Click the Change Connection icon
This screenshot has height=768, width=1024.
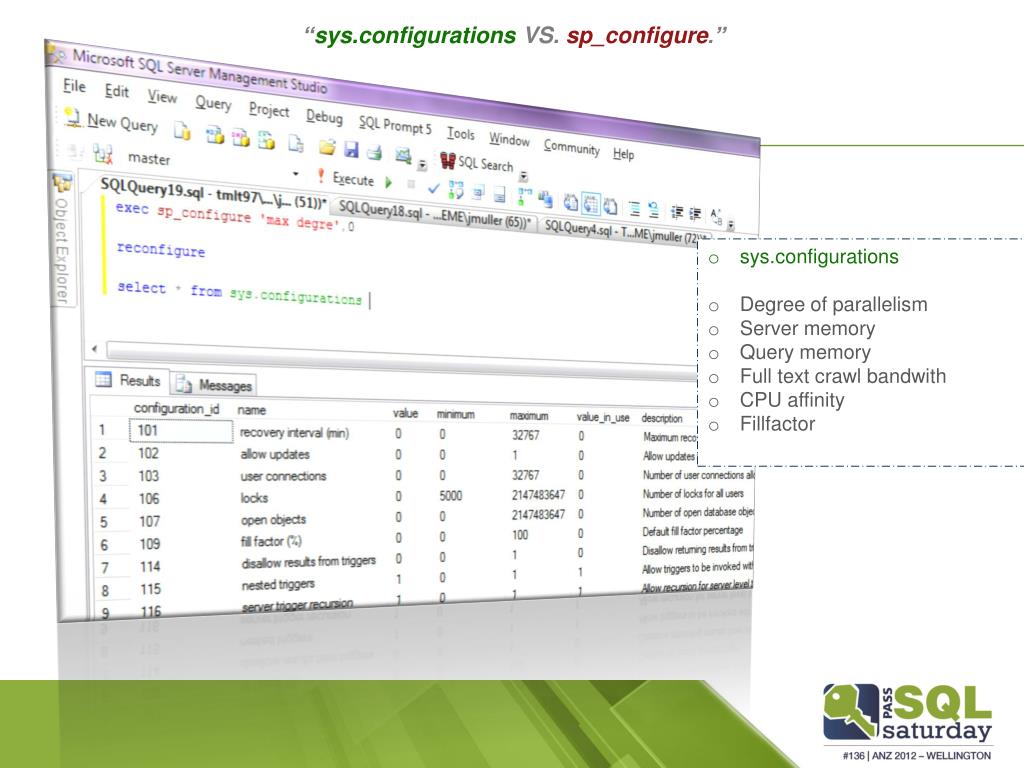pos(103,155)
